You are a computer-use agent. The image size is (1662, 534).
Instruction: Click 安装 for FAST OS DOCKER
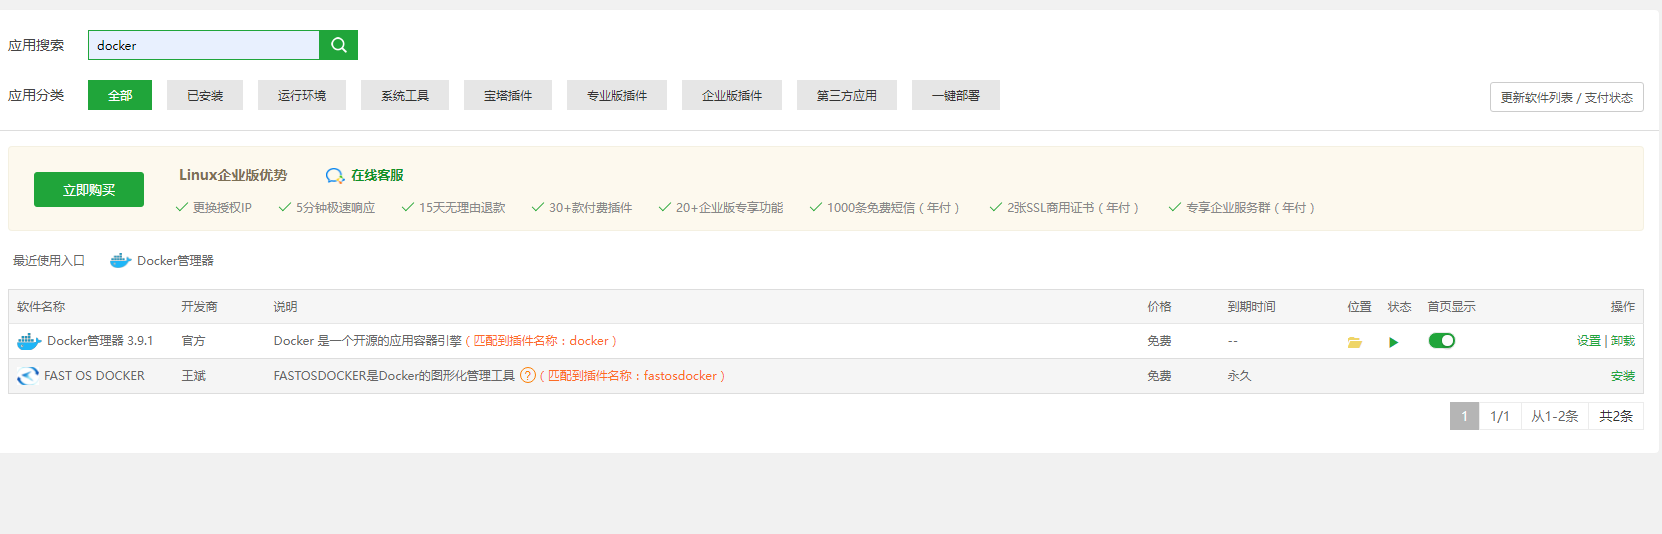(1623, 376)
